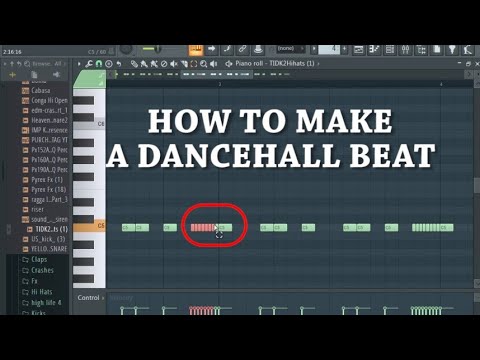Select the Mute tool in piano roll
Screen dimensions: 480x360
coord(174,64)
